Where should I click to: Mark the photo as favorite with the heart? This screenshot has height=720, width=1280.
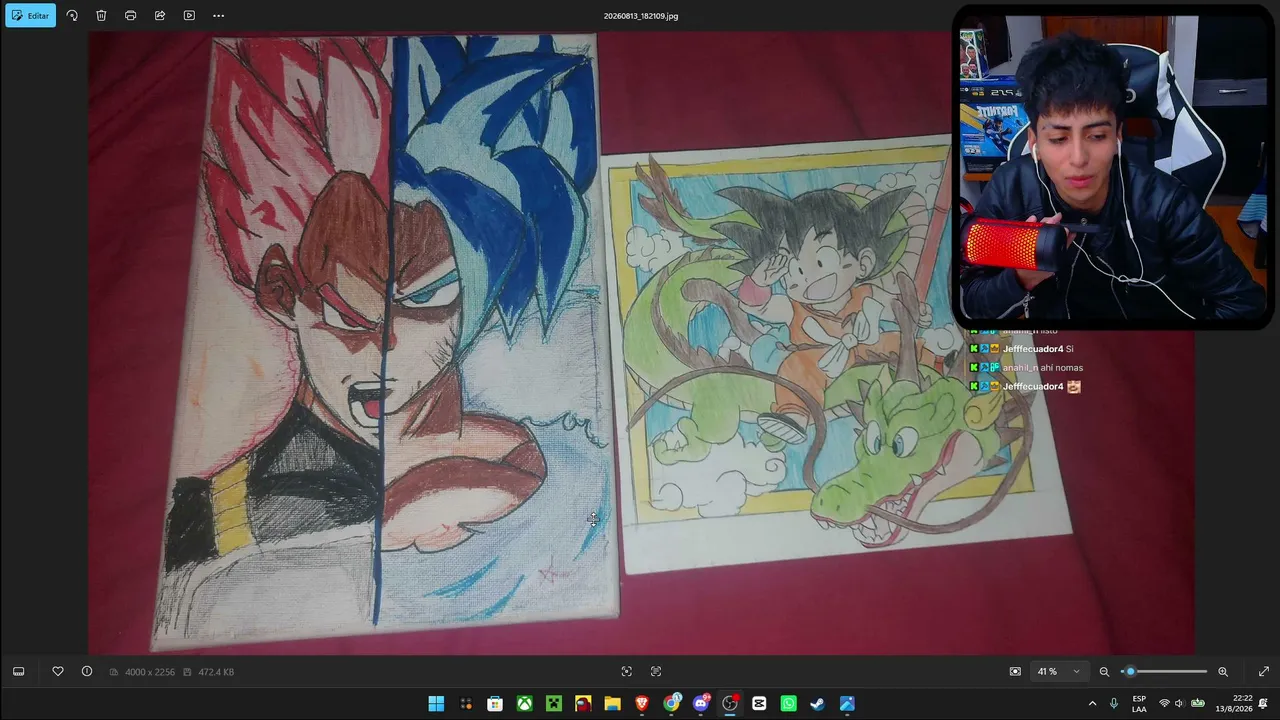(x=58, y=672)
